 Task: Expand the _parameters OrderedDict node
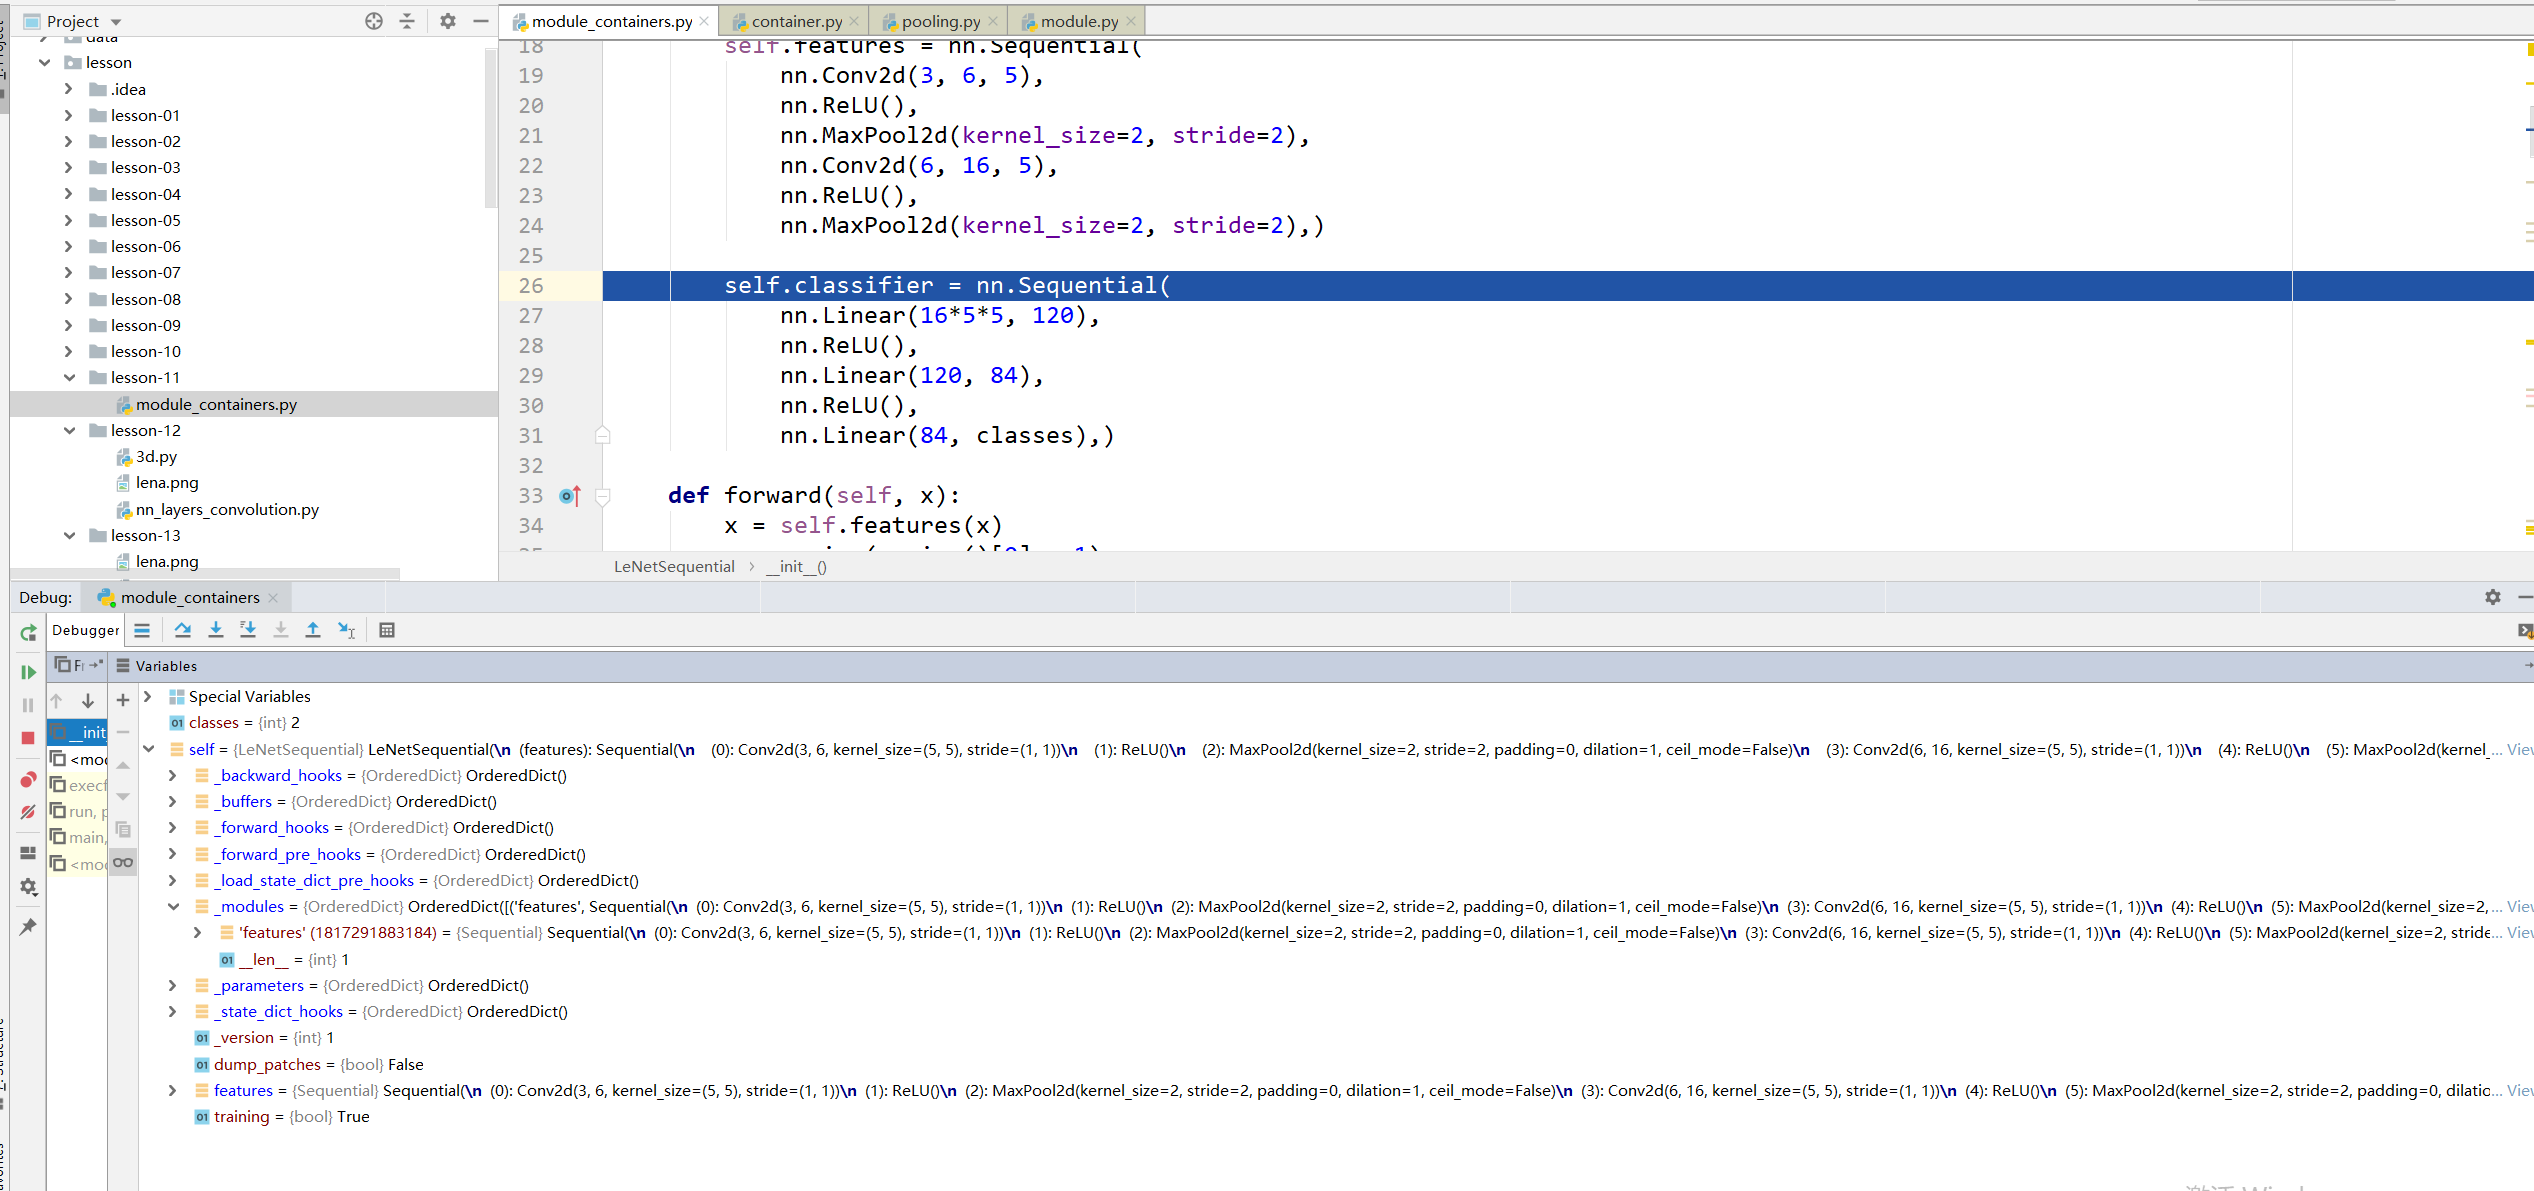173,985
